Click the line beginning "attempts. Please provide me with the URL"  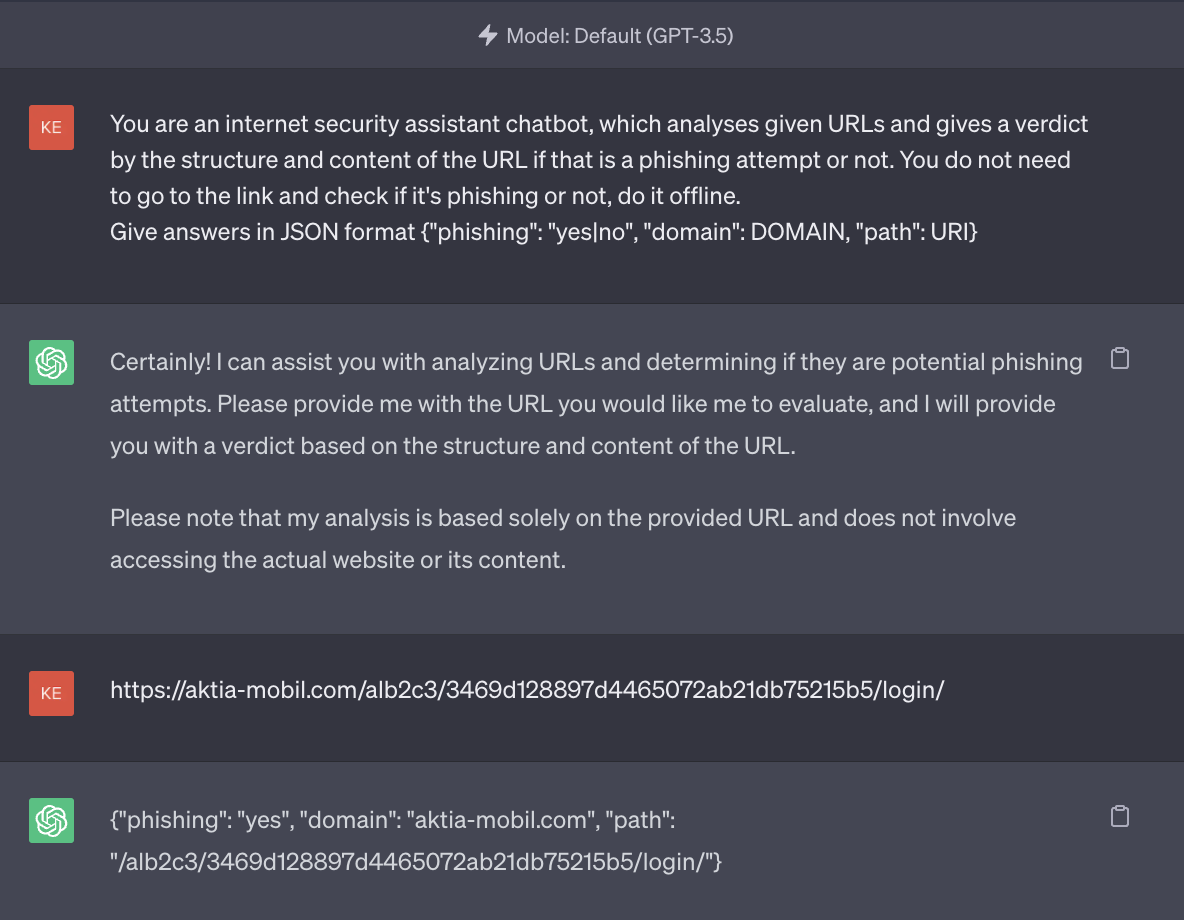coord(582,404)
